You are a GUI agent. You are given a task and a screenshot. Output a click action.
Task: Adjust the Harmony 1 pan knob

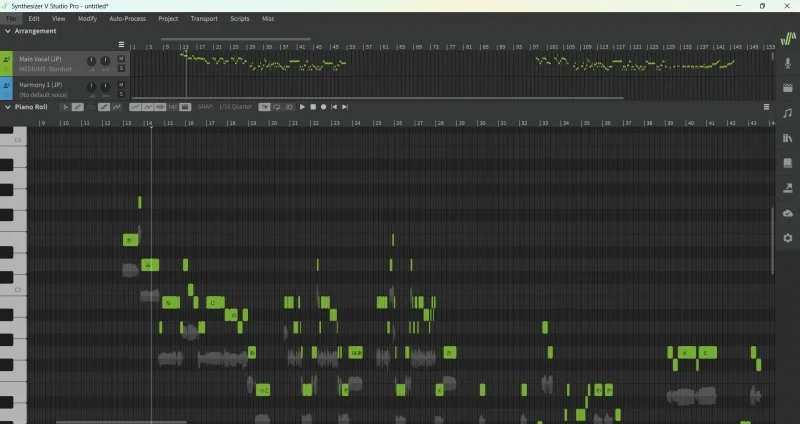click(x=105, y=87)
